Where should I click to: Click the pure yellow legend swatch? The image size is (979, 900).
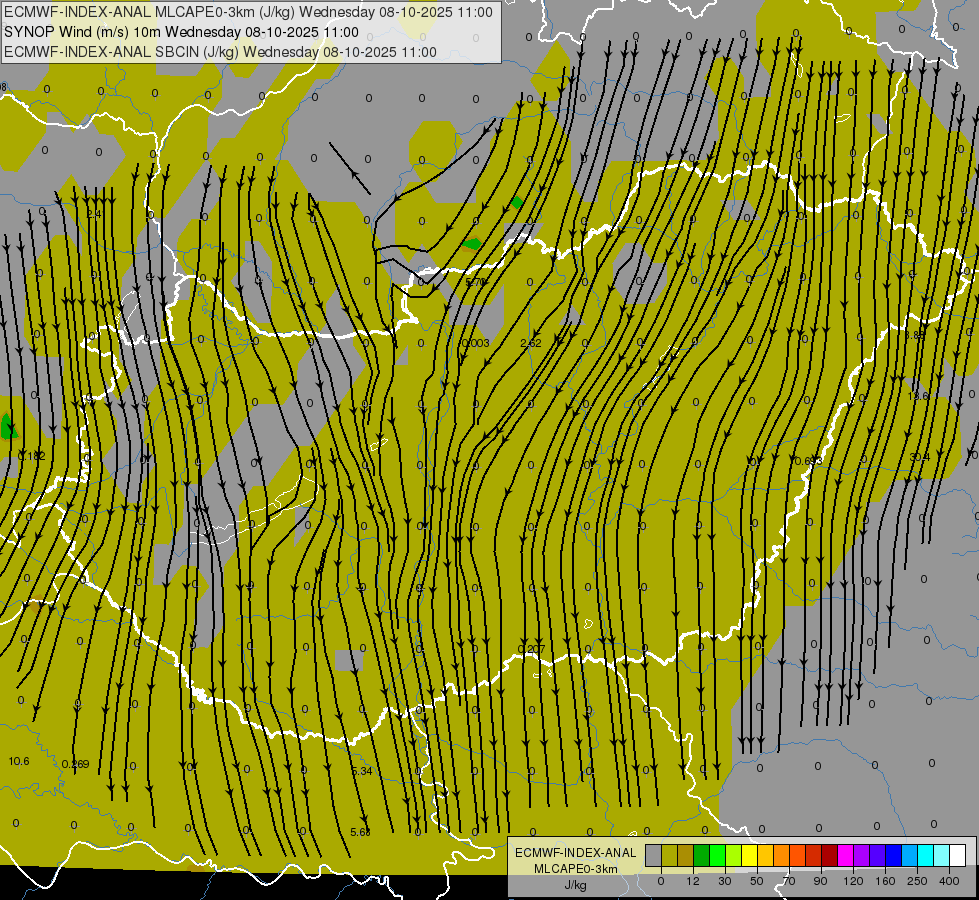click(749, 856)
